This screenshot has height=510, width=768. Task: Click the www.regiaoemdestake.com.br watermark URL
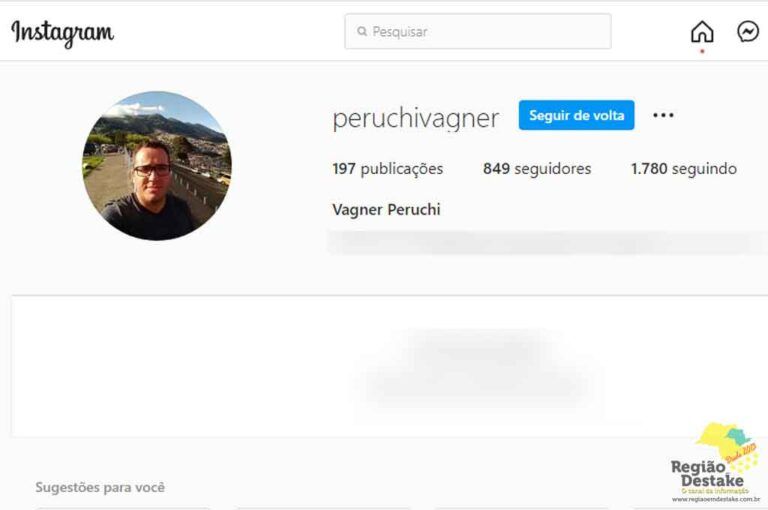tap(716, 499)
